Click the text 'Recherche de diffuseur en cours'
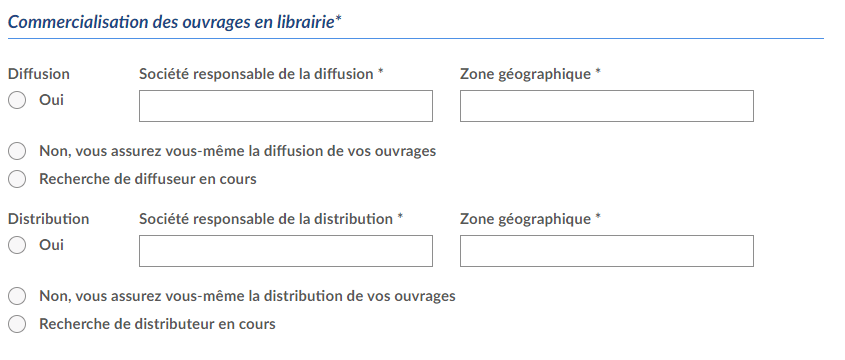This screenshot has width=845, height=360. pyautogui.click(x=148, y=179)
